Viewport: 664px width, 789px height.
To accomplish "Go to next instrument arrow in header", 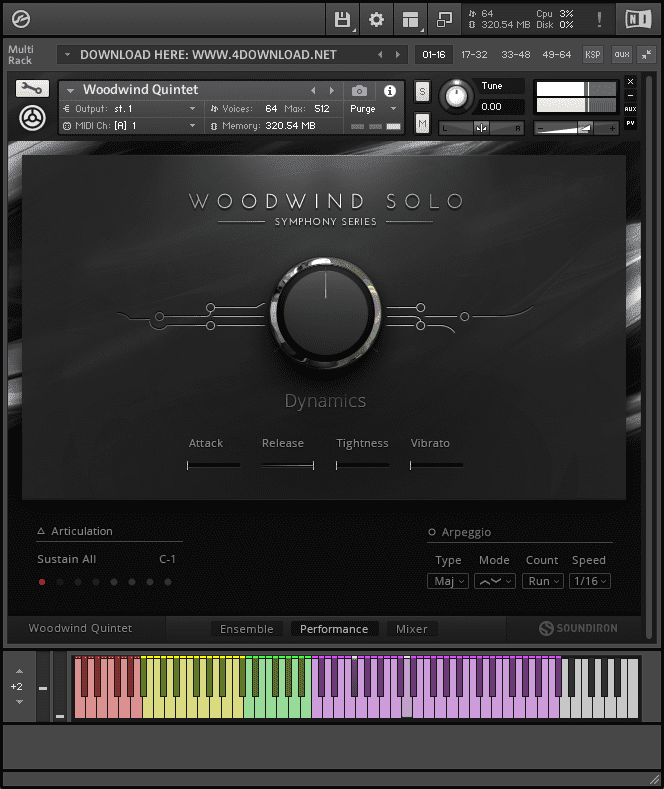I will [x=331, y=91].
